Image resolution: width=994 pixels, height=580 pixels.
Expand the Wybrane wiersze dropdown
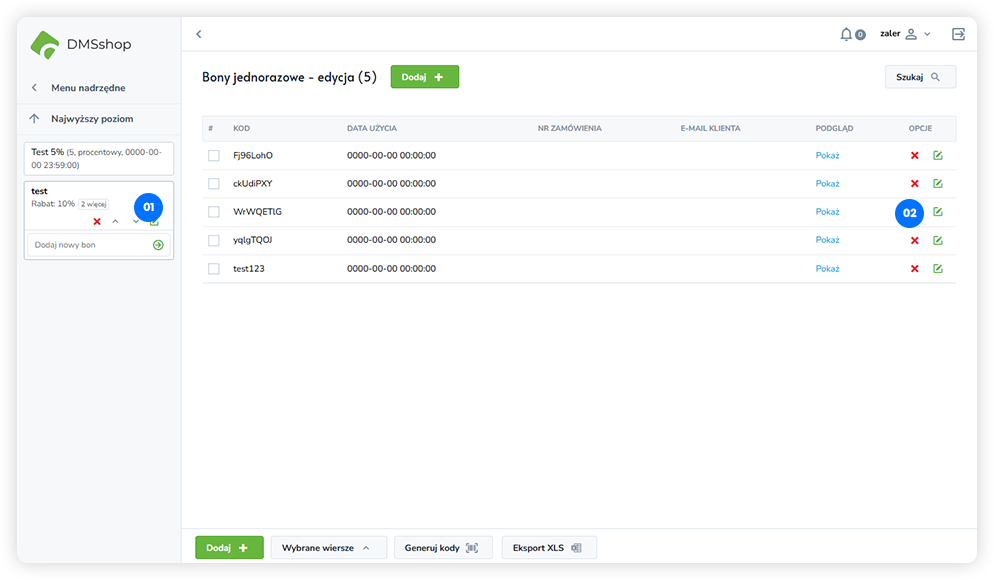[328, 548]
